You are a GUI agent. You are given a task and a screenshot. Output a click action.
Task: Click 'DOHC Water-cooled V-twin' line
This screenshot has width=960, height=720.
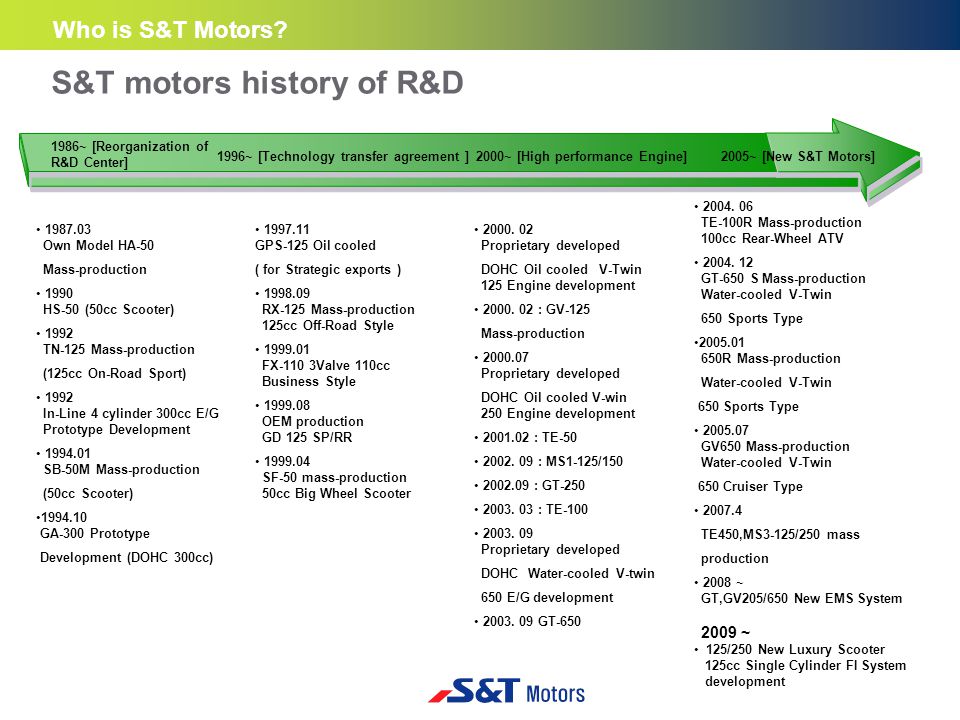568,574
